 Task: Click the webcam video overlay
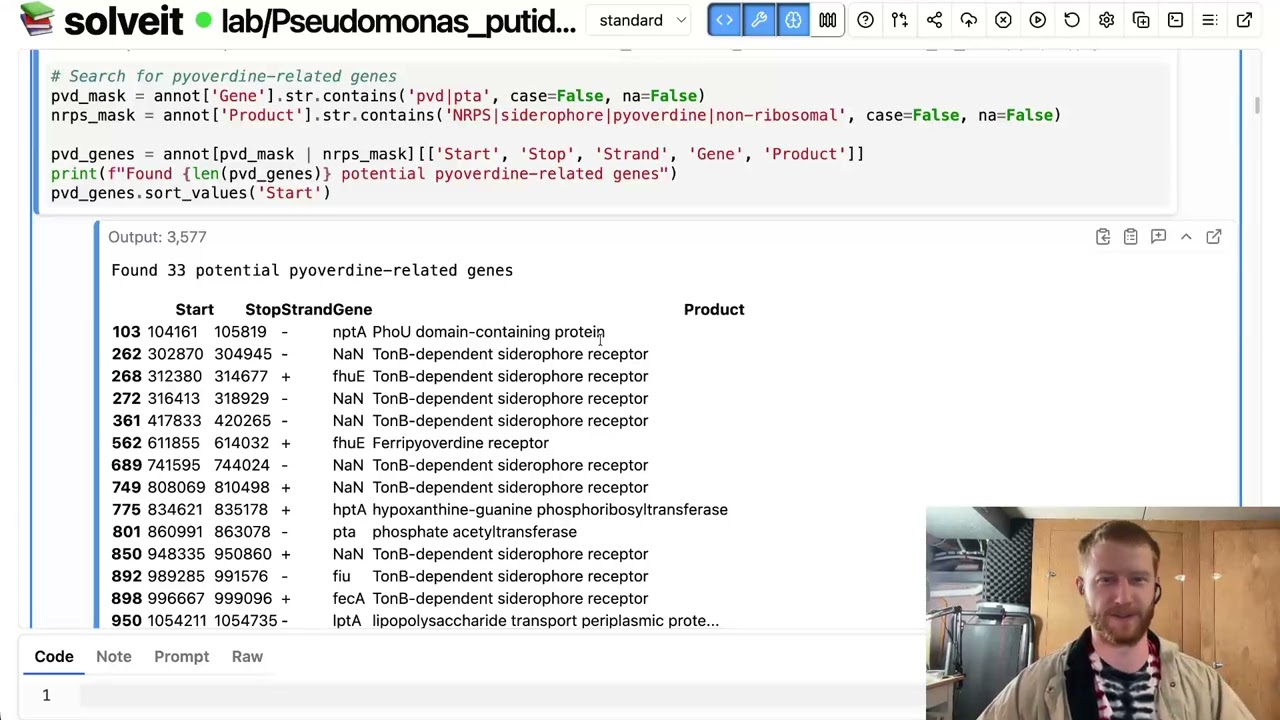coord(1103,613)
